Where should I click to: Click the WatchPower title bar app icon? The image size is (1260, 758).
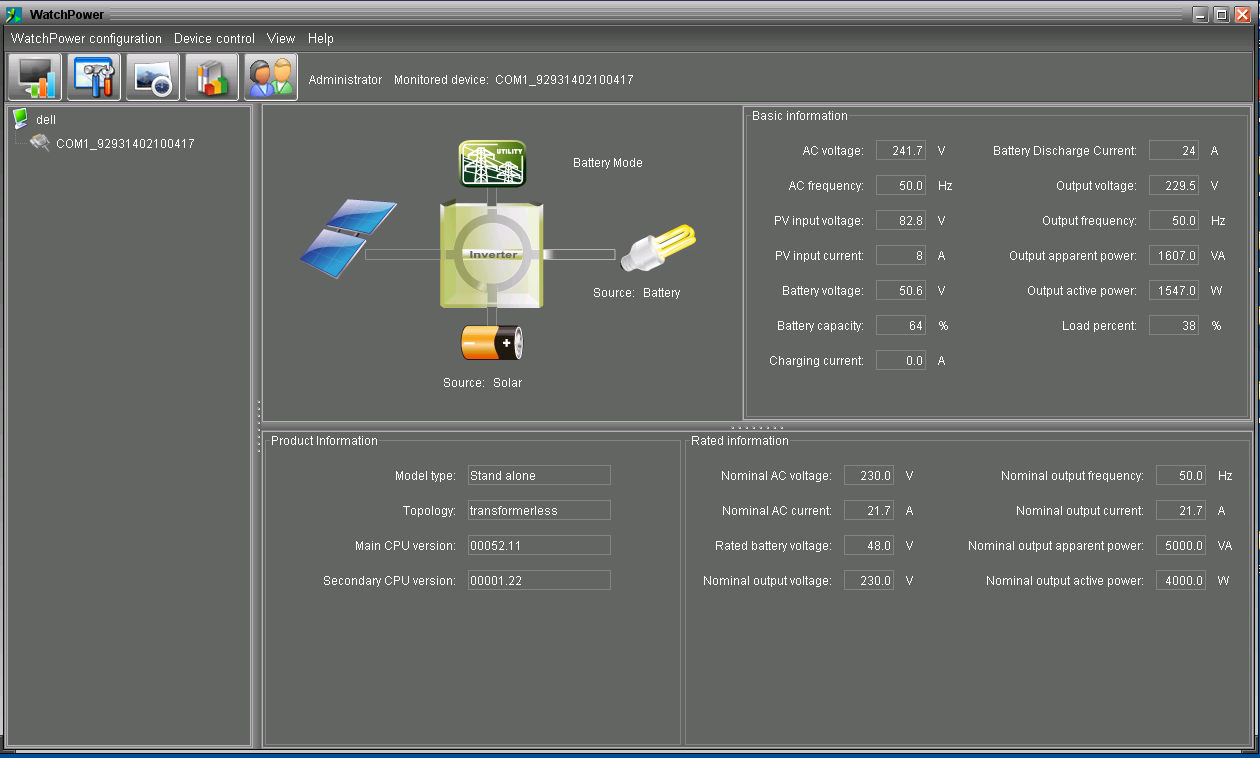pos(14,14)
